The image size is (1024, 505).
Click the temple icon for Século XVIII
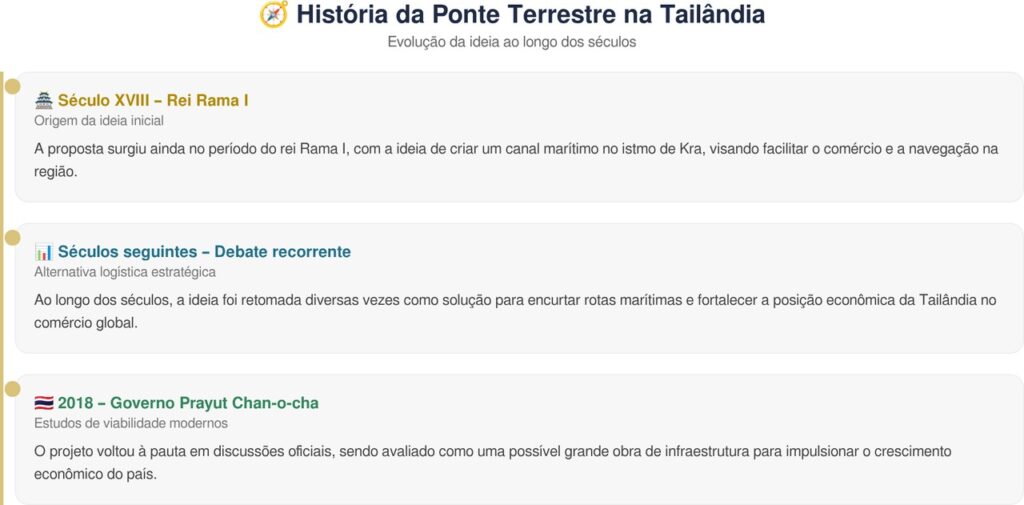pyautogui.click(x=44, y=100)
